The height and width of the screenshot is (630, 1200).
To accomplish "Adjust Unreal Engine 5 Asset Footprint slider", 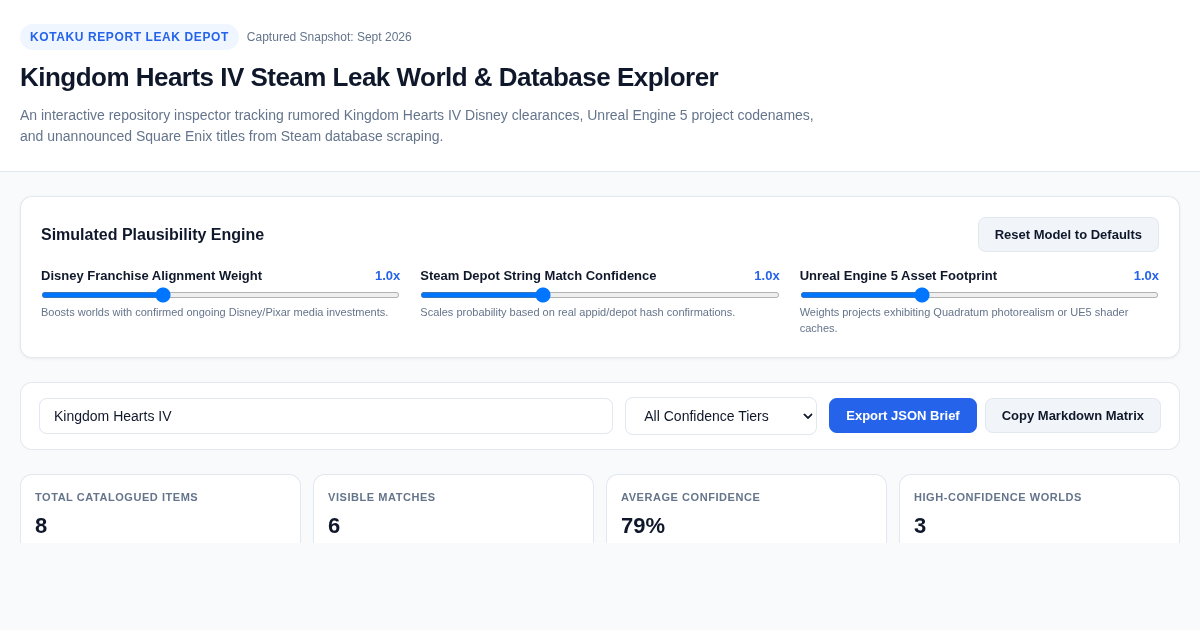I will [979, 295].
